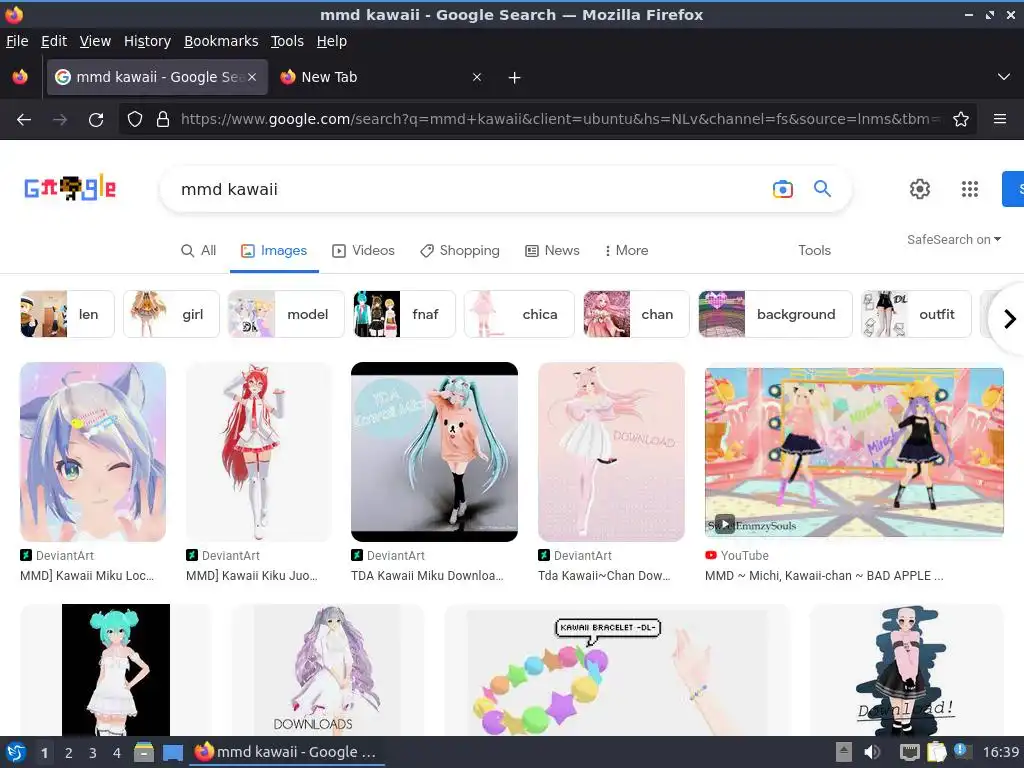This screenshot has width=1024, height=768.
Task: Open a new tab with plus button
Action: click(x=515, y=78)
